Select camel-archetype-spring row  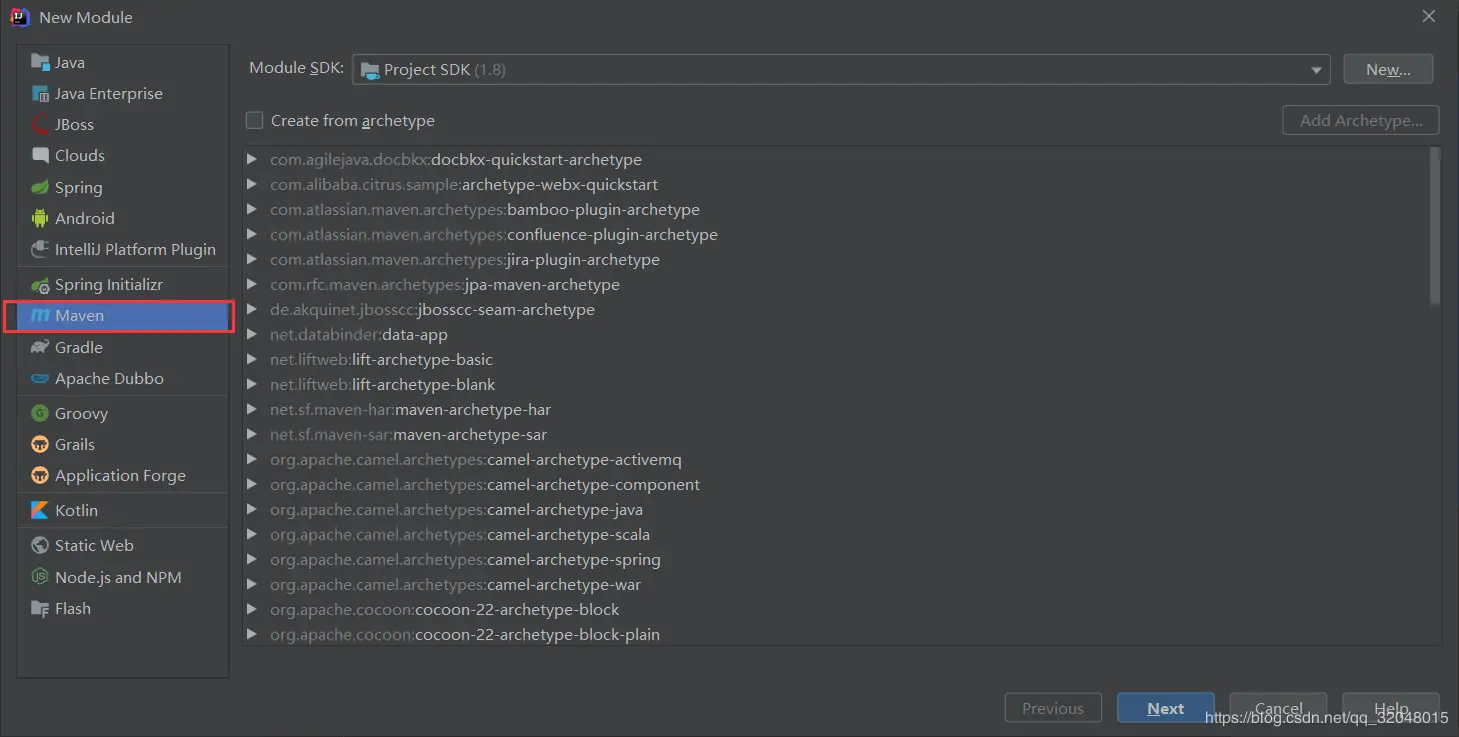coord(836,559)
